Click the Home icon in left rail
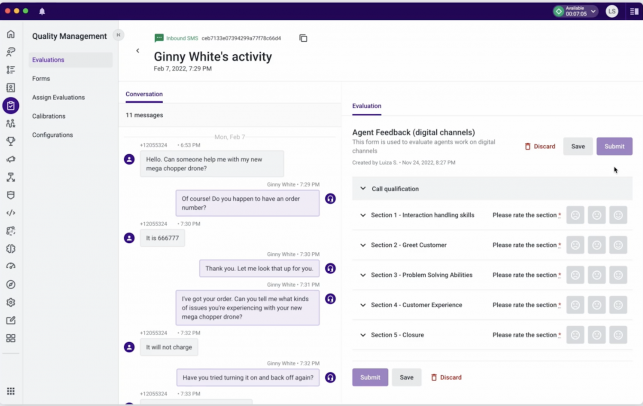The width and height of the screenshot is (643, 406). click(11, 34)
